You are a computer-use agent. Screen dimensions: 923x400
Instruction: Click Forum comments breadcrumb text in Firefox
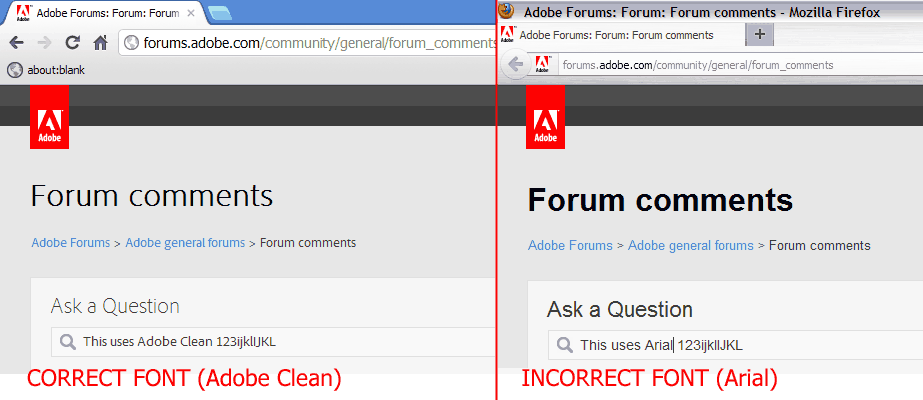[820, 245]
